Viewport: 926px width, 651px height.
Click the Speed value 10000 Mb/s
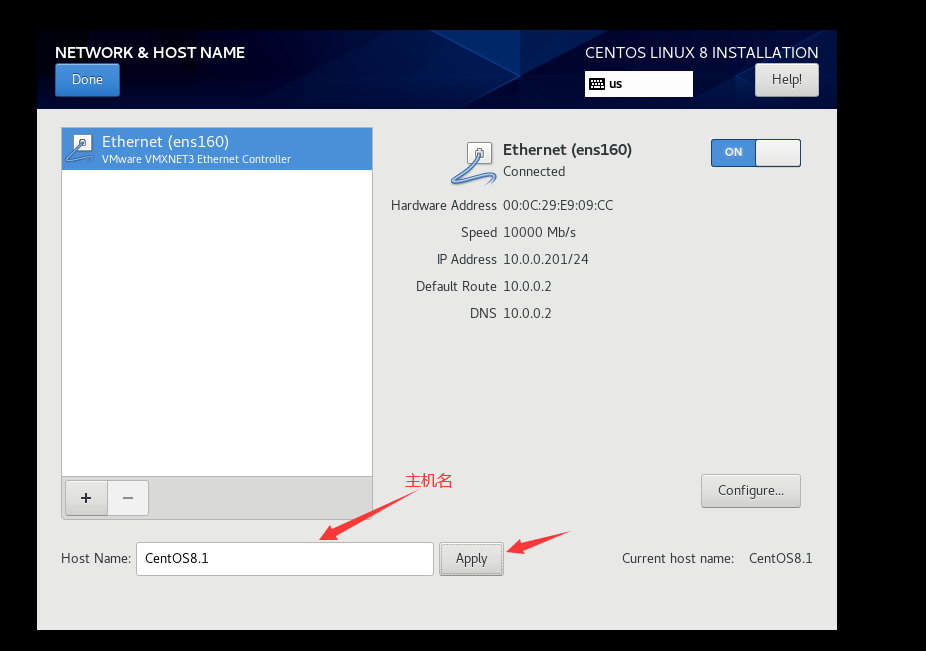539,232
